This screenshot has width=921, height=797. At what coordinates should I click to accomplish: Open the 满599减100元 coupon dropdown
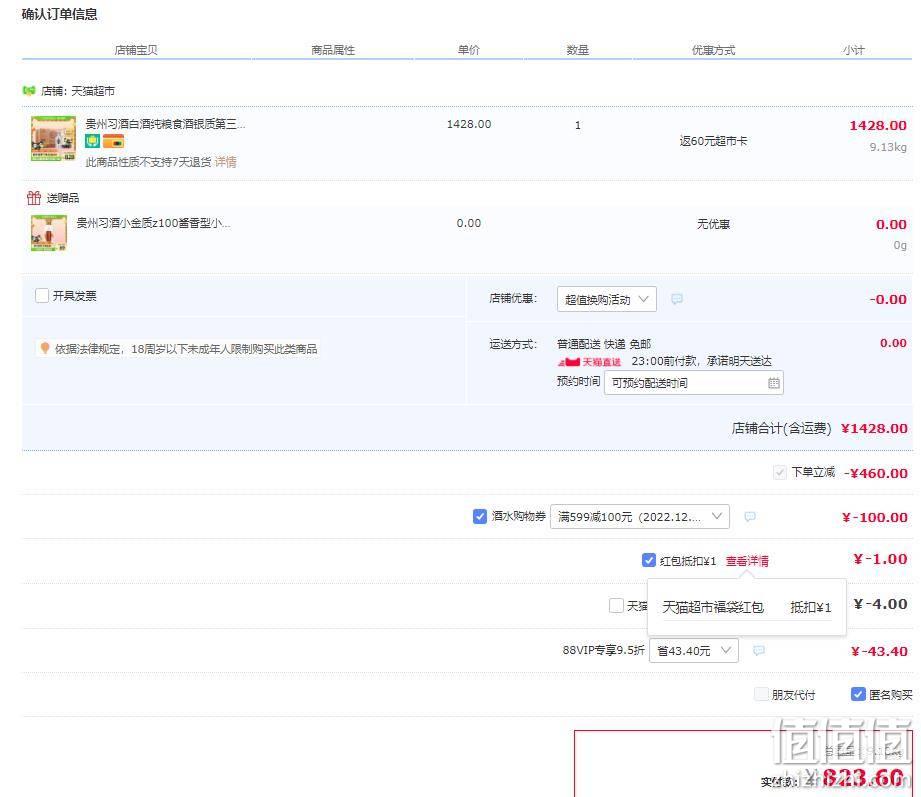[x=640, y=517]
